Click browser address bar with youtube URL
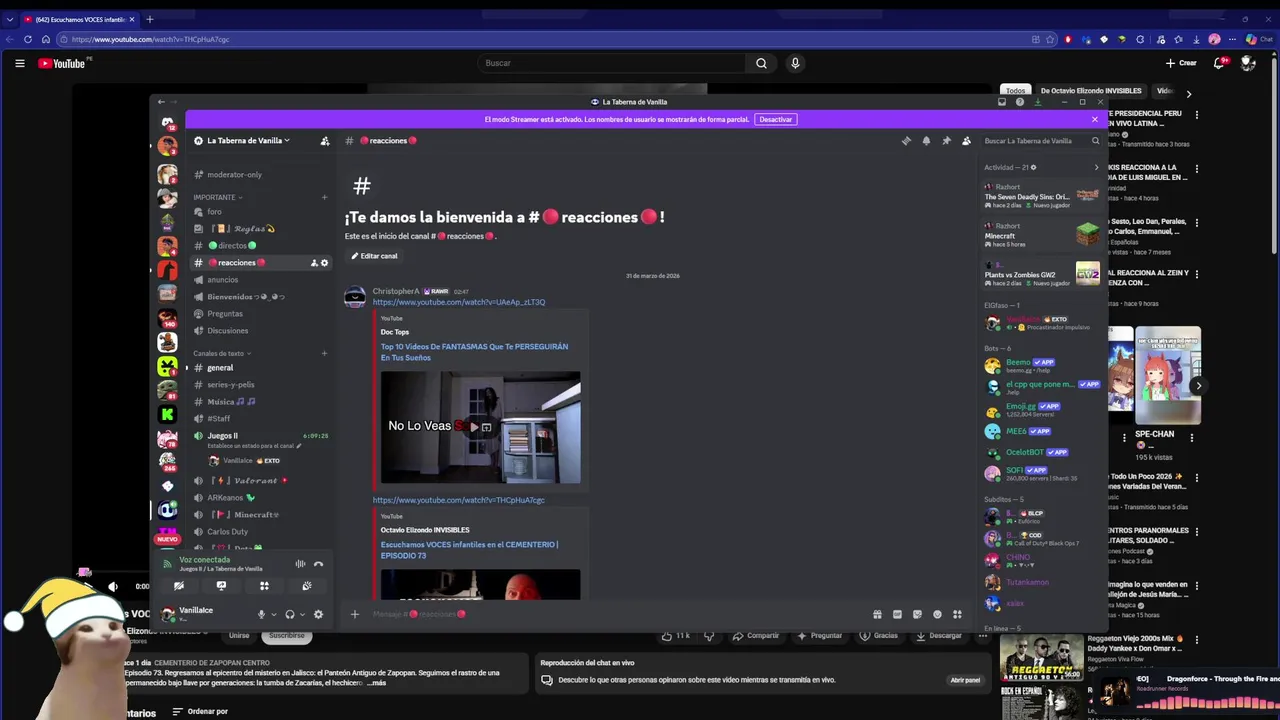This screenshot has height=720, width=1280. coord(545,39)
